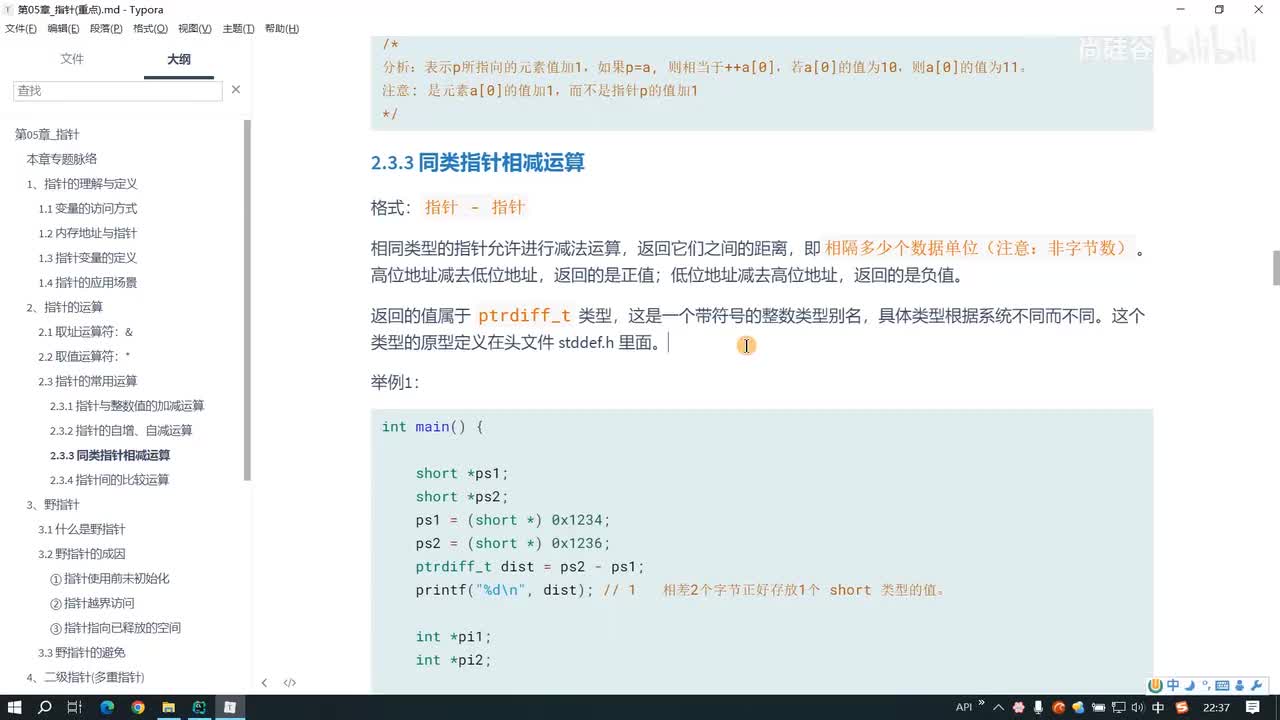The height and width of the screenshot is (720, 1280).
Task: Go to 2.3.4 指针间的比较运算
Action: 110,480
